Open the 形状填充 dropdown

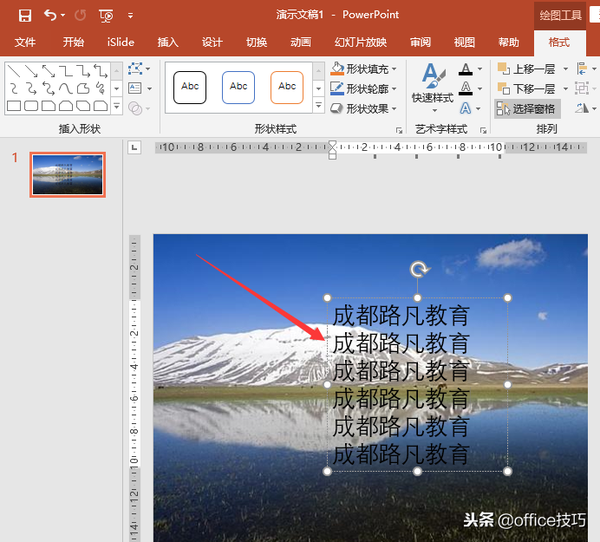click(x=364, y=69)
